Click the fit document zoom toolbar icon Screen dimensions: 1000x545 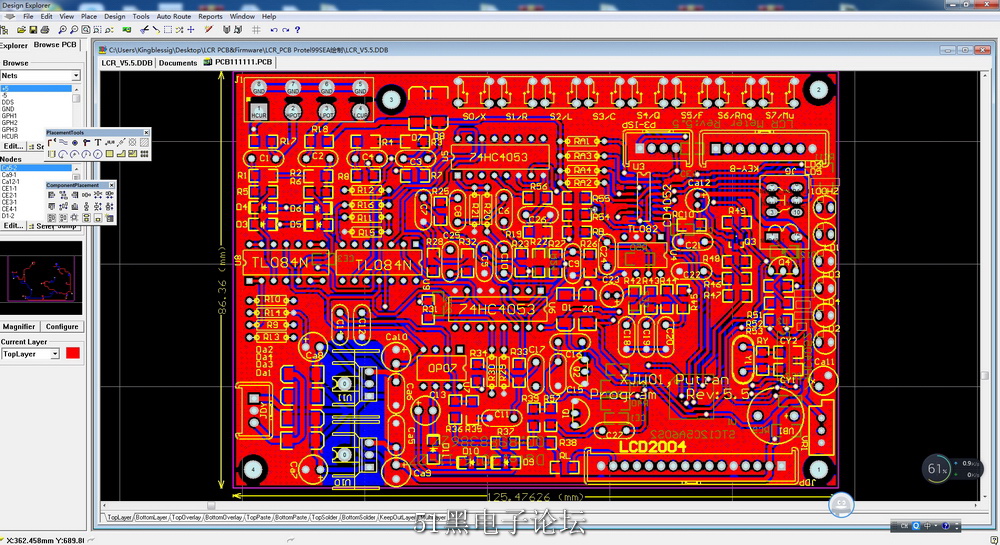(x=85, y=30)
